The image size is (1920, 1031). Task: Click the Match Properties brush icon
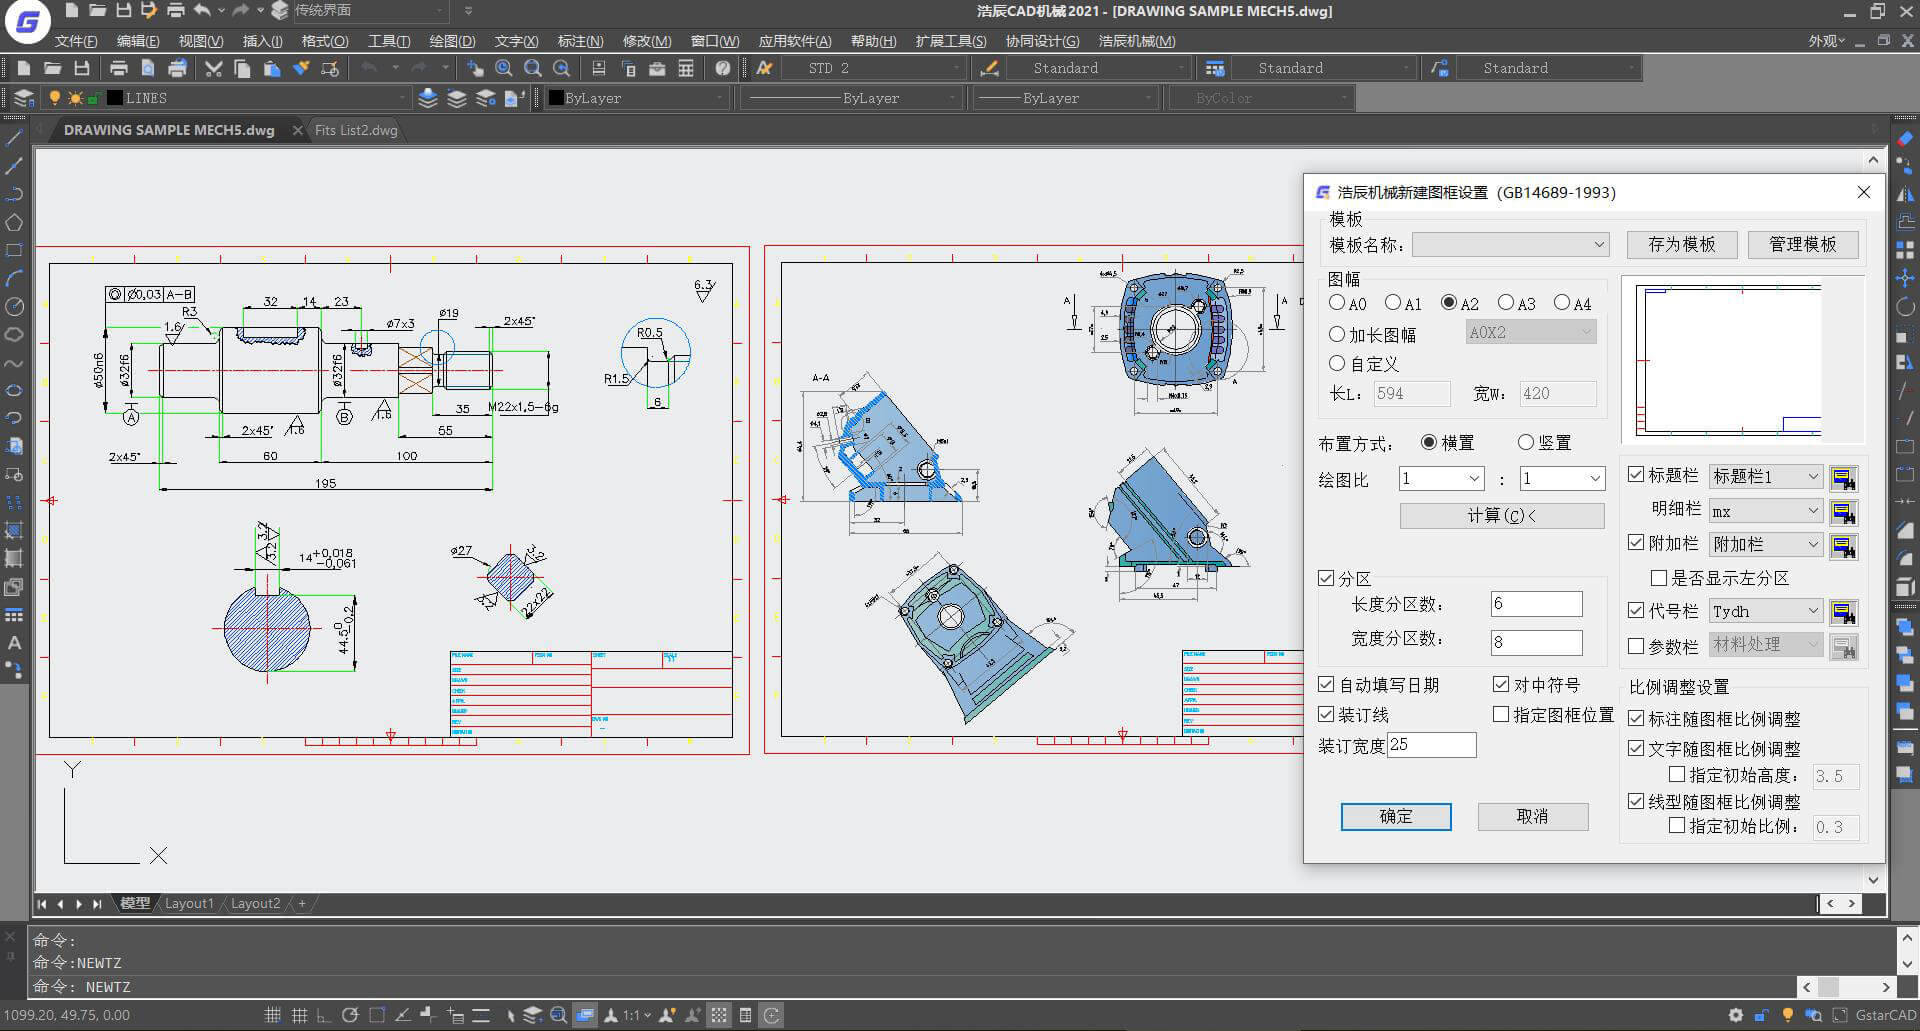pyautogui.click(x=301, y=68)
